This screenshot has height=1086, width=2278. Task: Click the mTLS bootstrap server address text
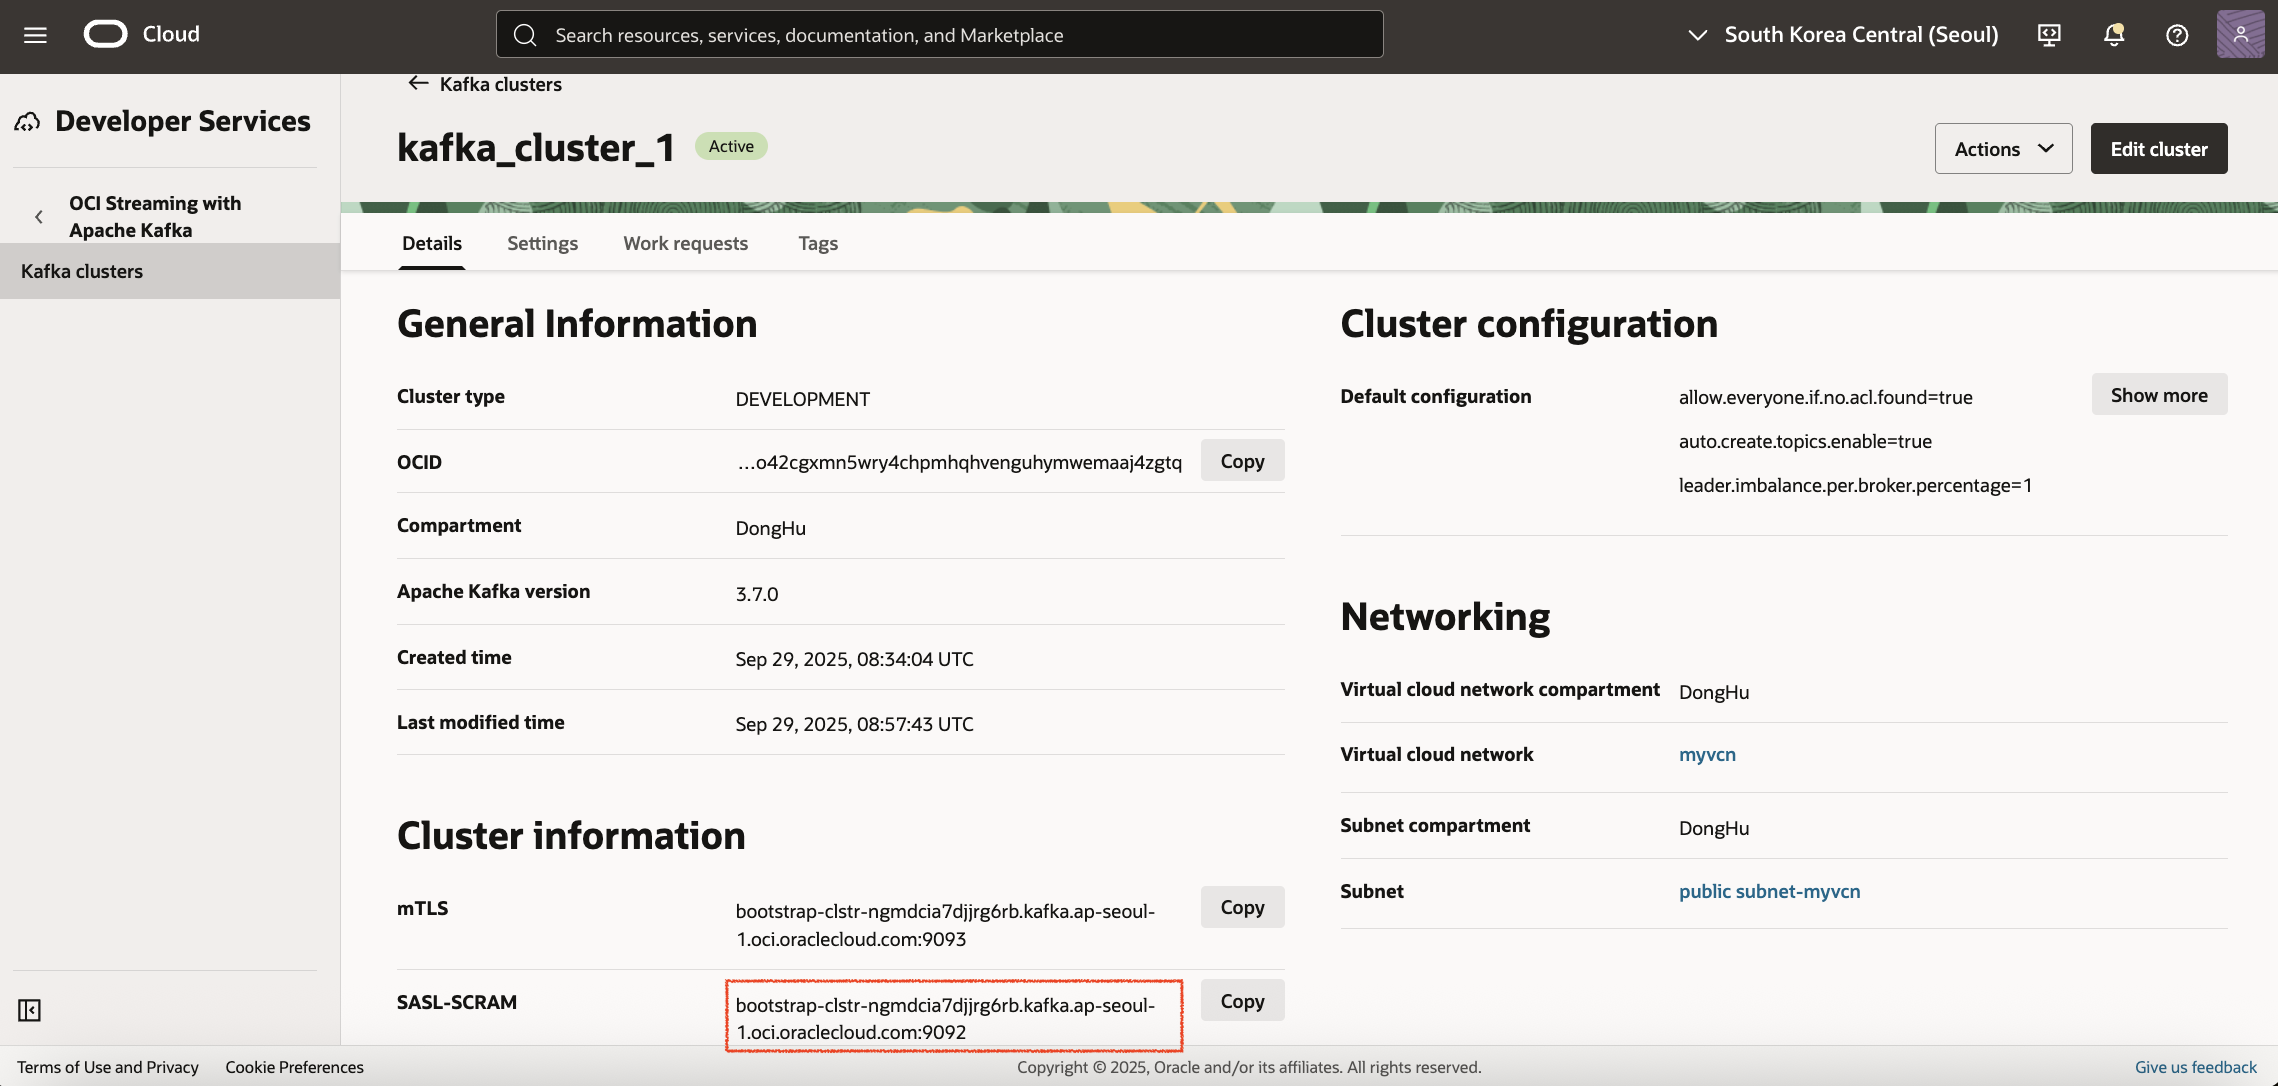pos(945,925)
